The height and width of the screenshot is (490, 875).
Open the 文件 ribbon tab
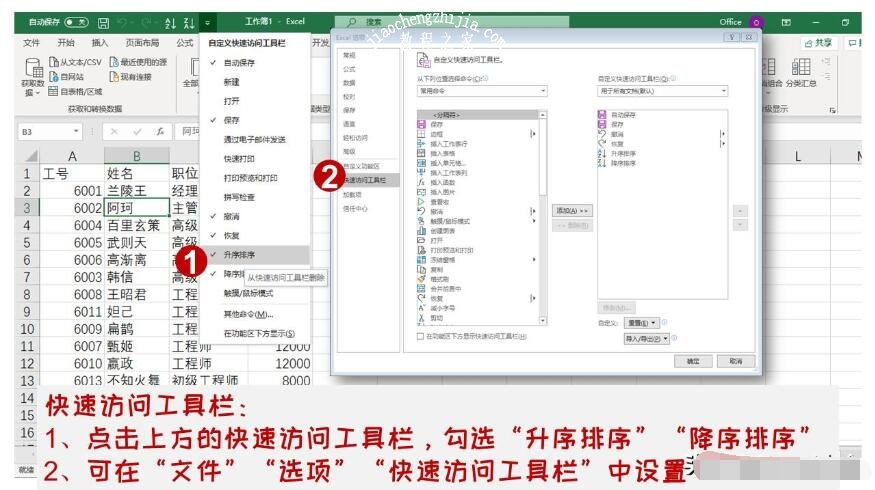[31, 42]
